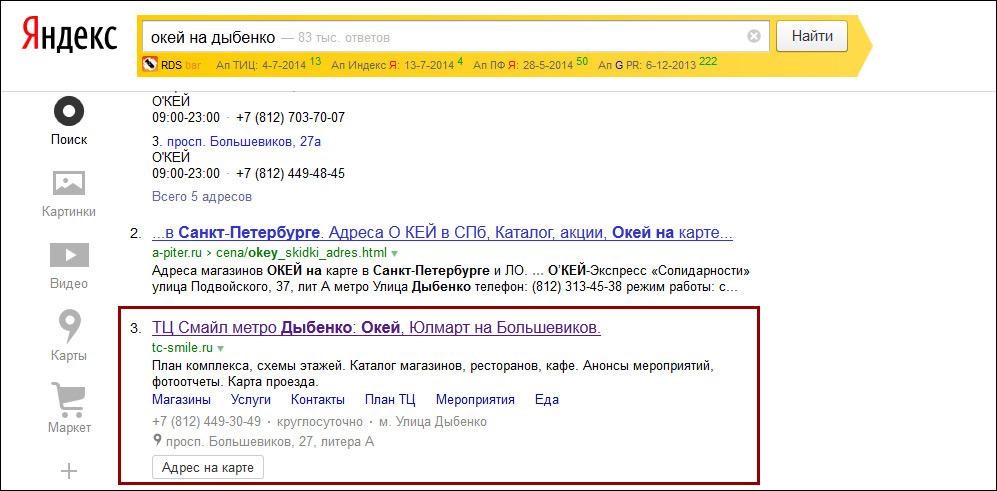Open the Магазины sitelink
Viewport: 997px width, 491px height.
pos(181,400)
